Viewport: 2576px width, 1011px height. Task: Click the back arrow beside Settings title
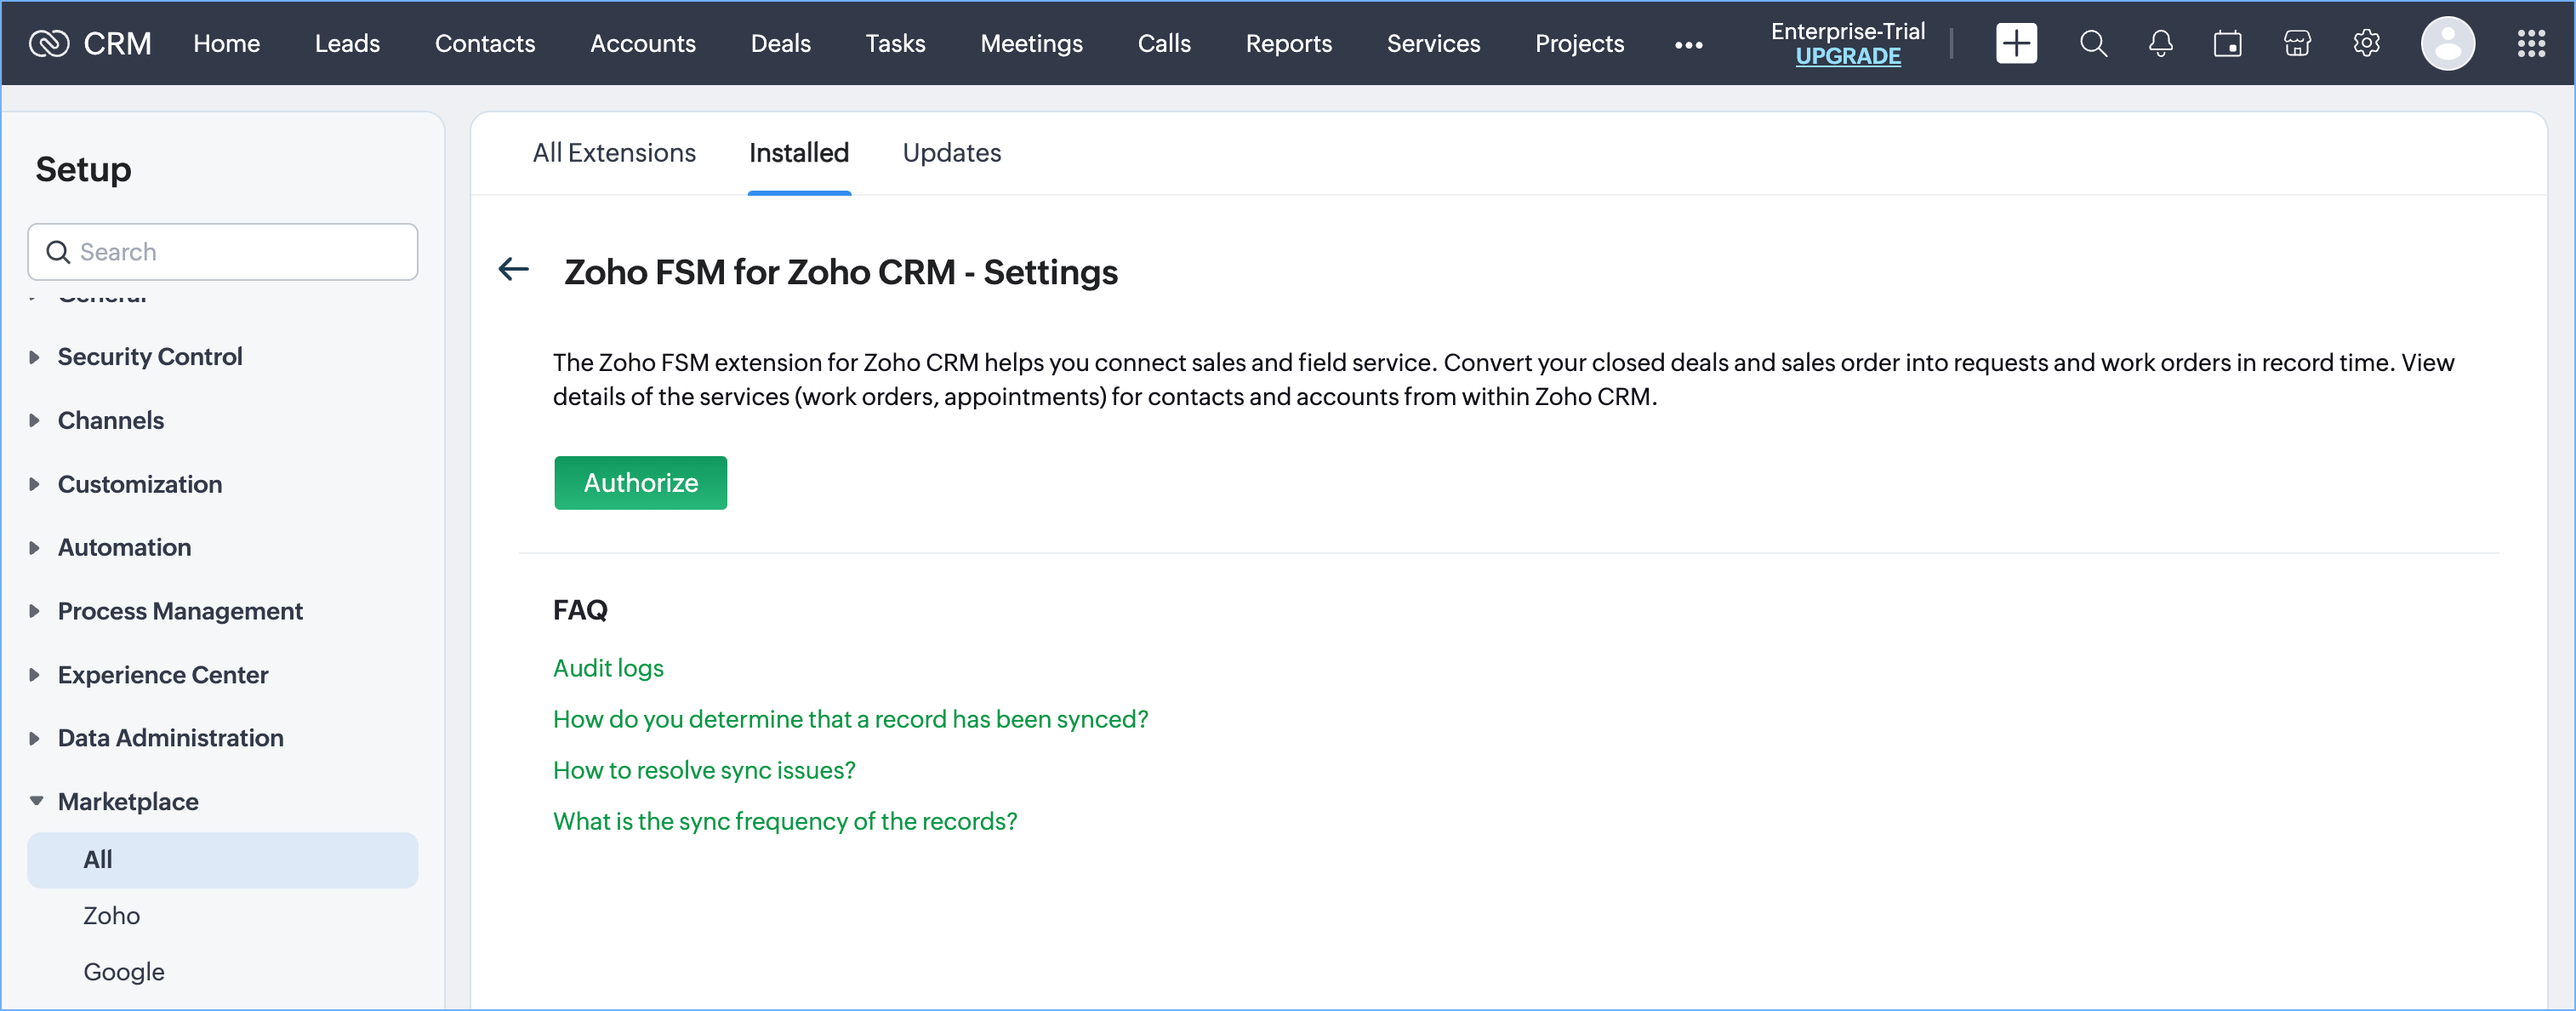[x=513, y=269]
